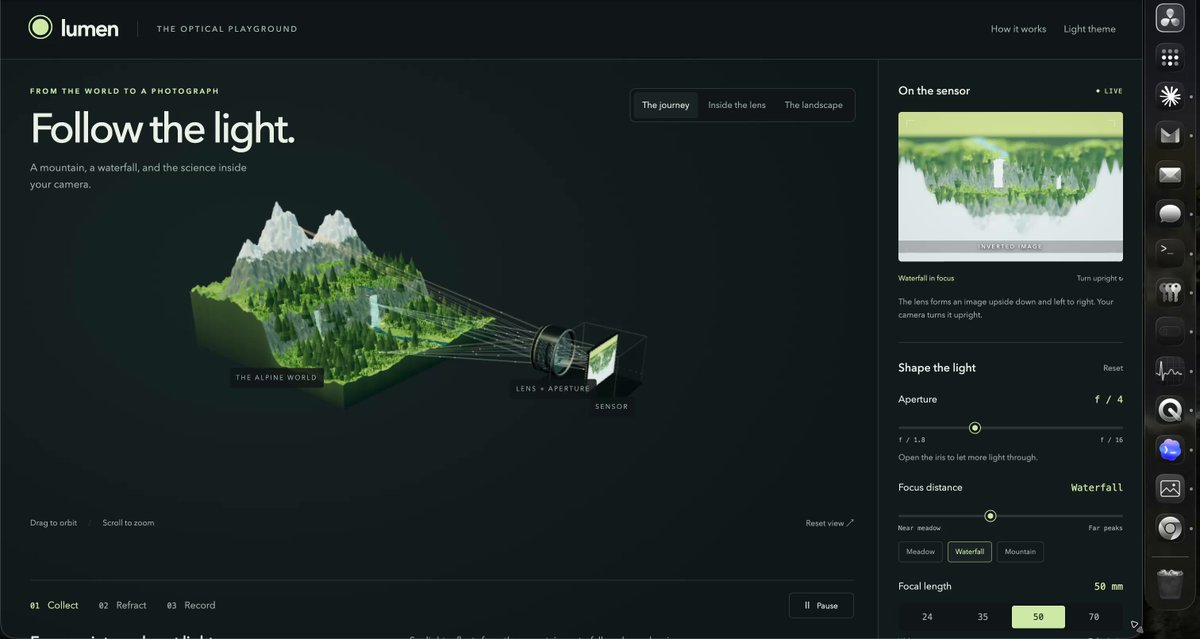
Task: Open the Mail envelope app in dock
Action: [1170, 175]
